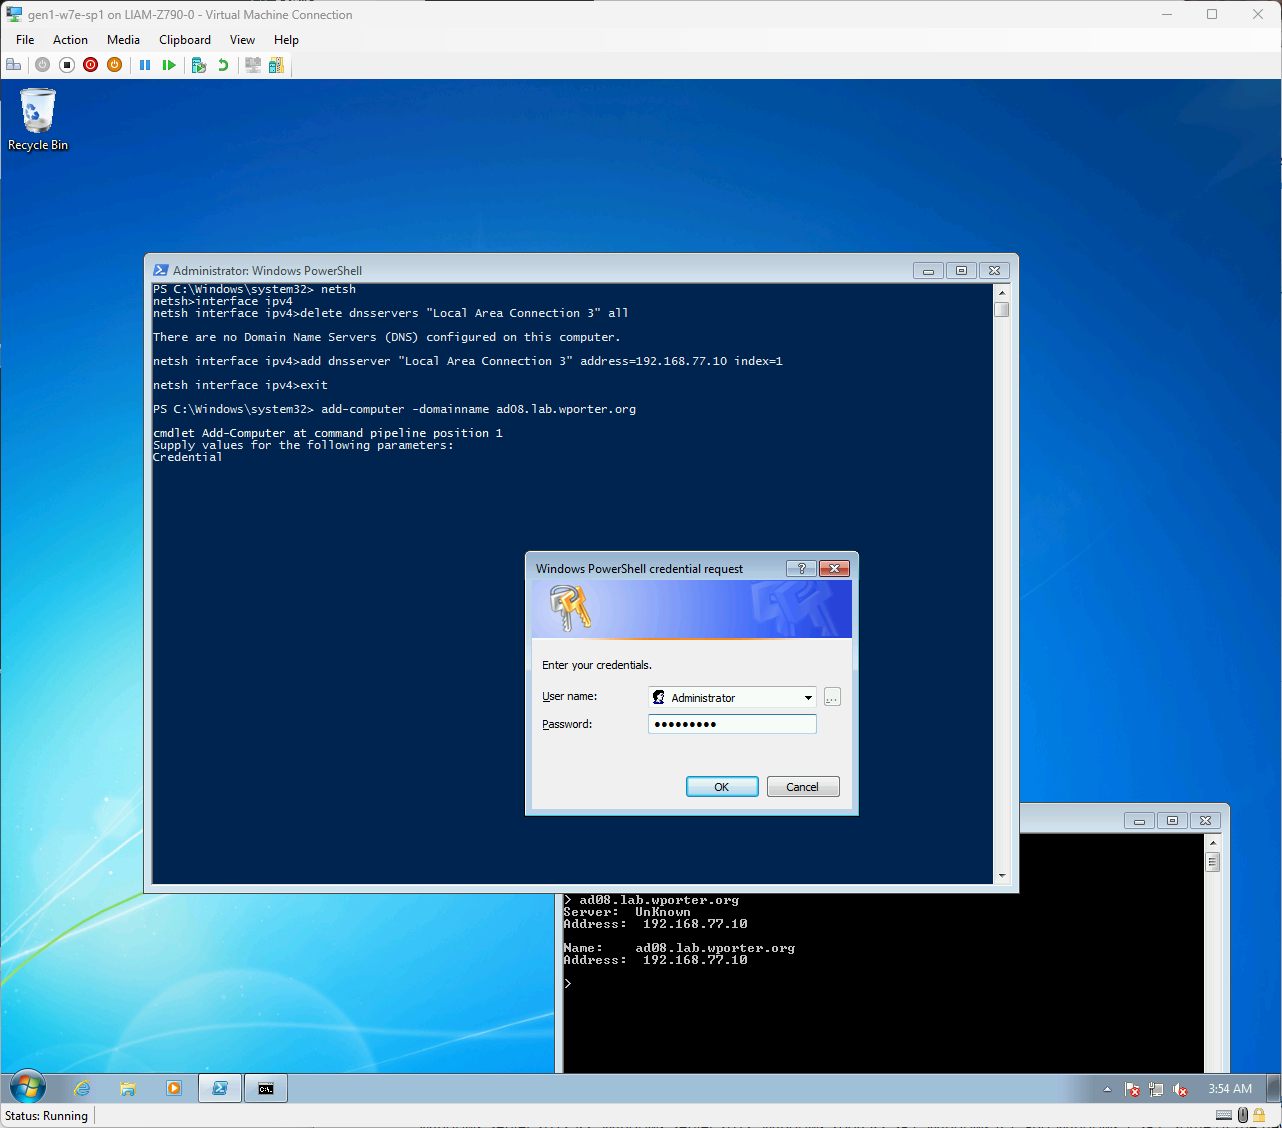Click the red Shut Down icon
The height and width of the screenshot is (1128, 1282).
(x=91, y=65)
